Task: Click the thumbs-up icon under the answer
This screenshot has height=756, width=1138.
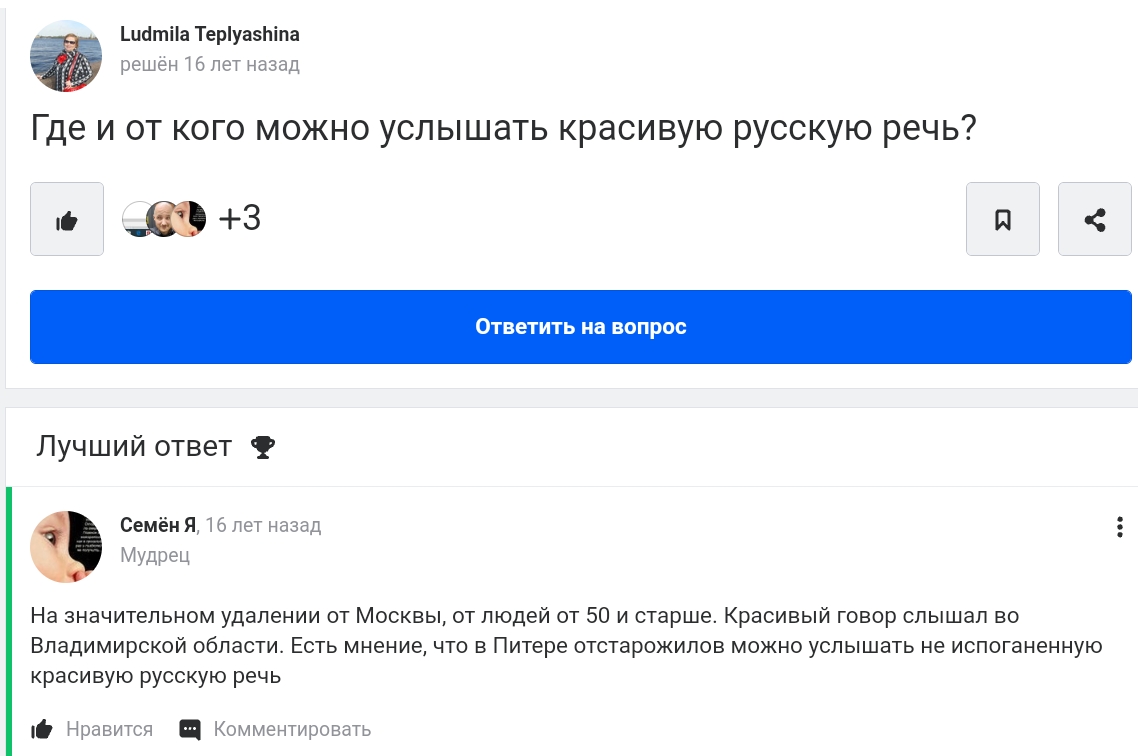Action: [x=42, y=729]
